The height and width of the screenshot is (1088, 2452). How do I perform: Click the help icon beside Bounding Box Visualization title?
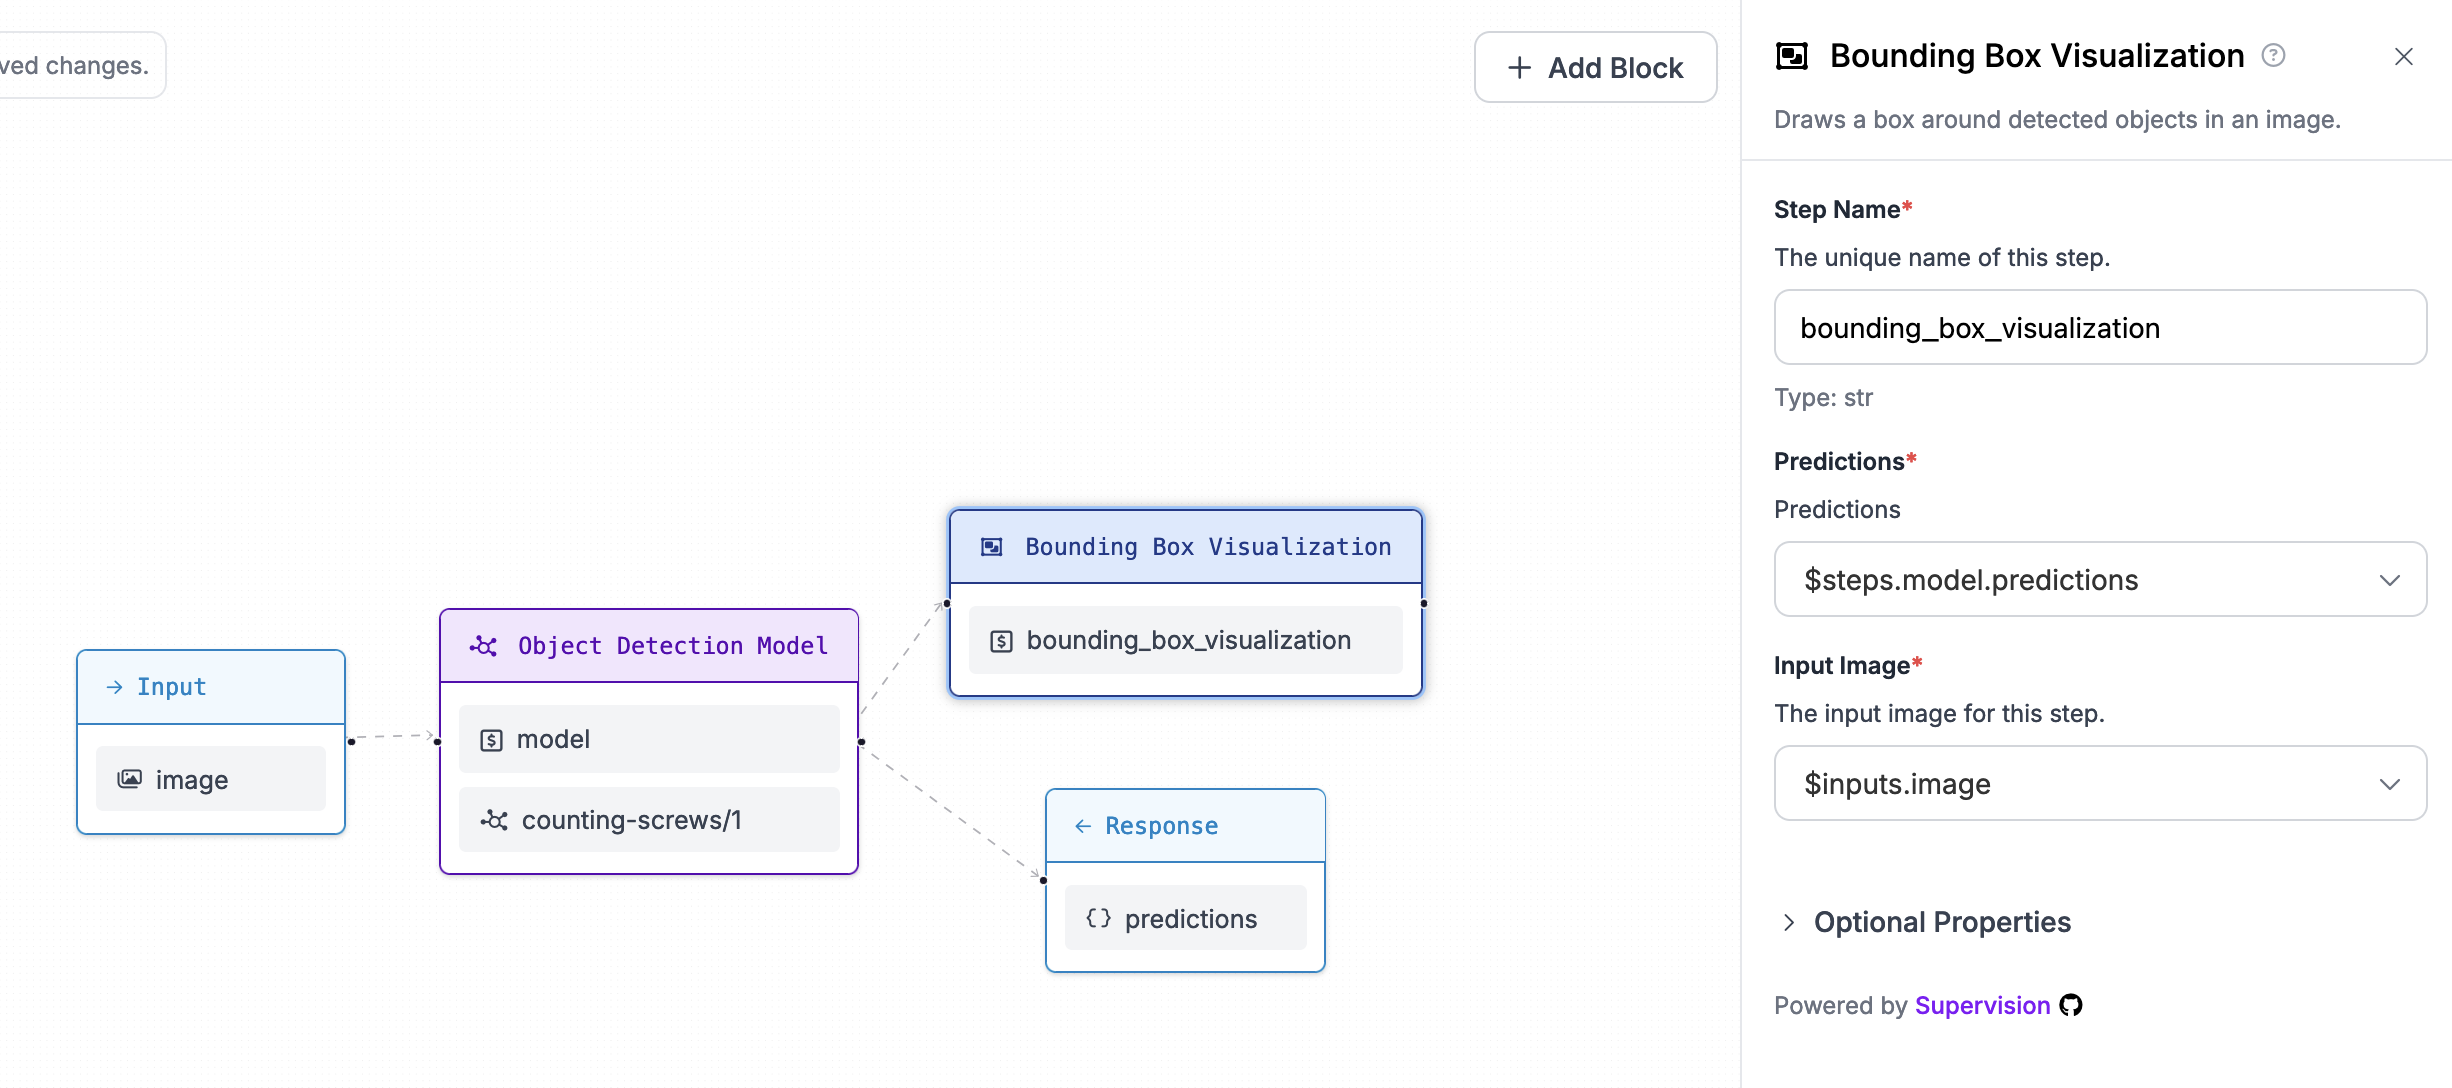point(2274,55)
